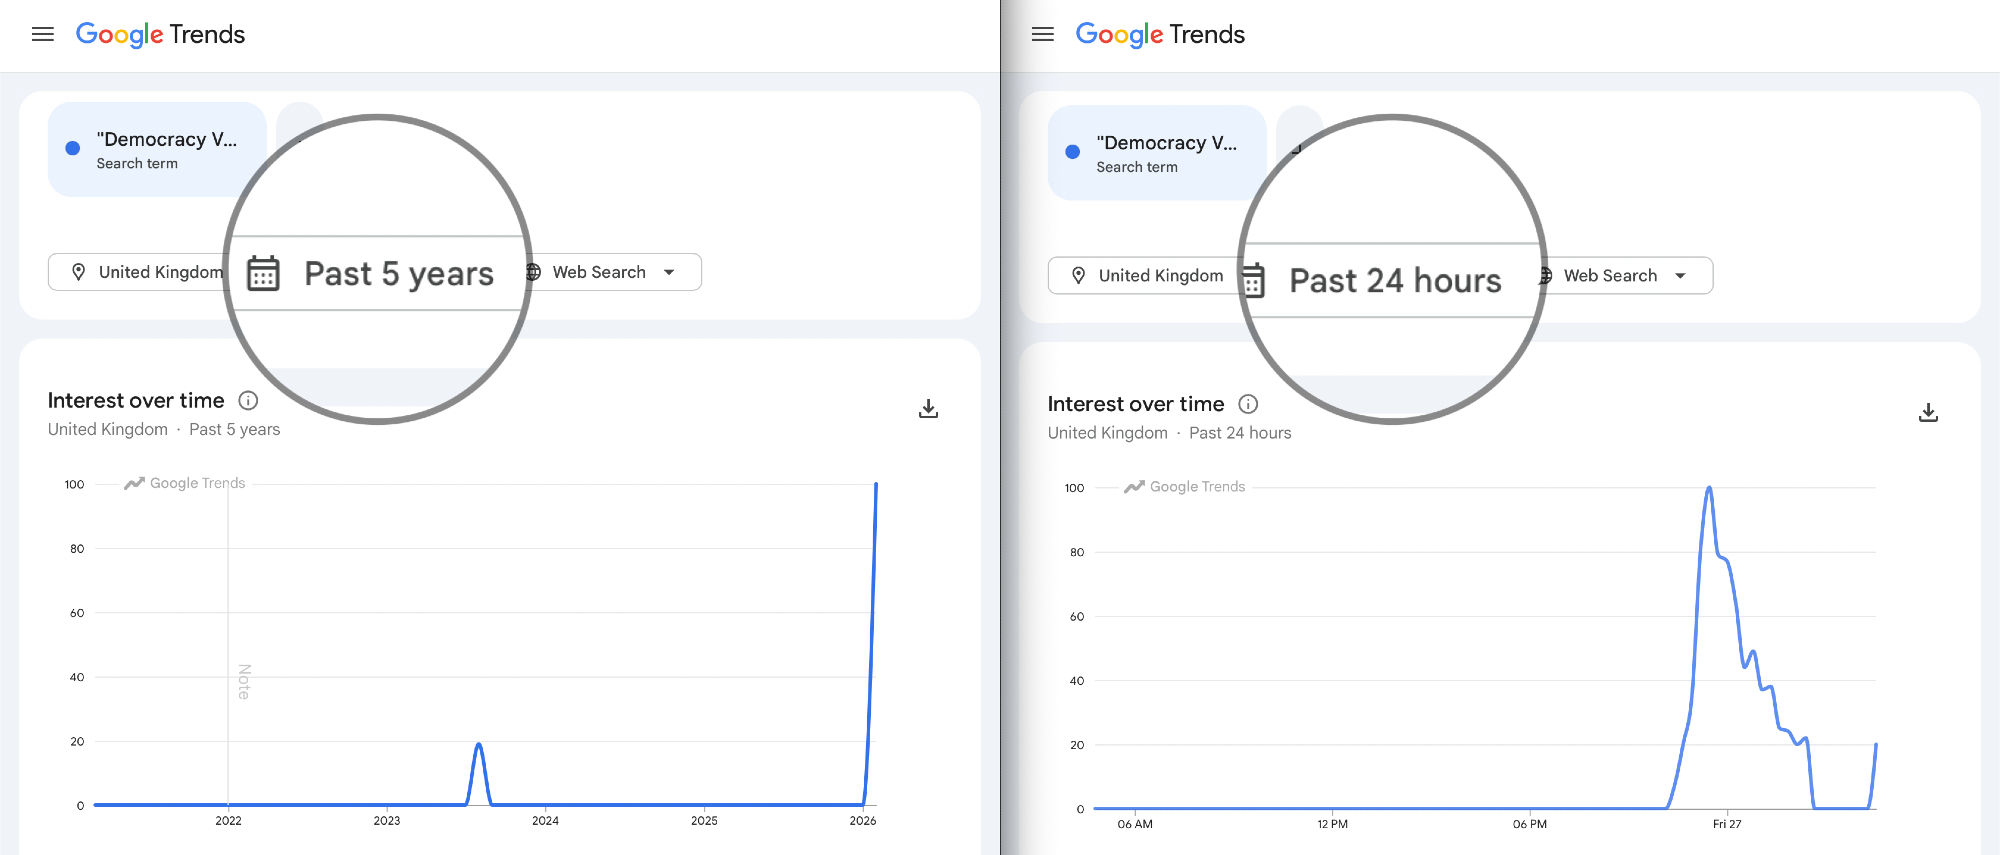Open the Past 24 hours time range picker

pyautogui.click(x=1395, y=281)
